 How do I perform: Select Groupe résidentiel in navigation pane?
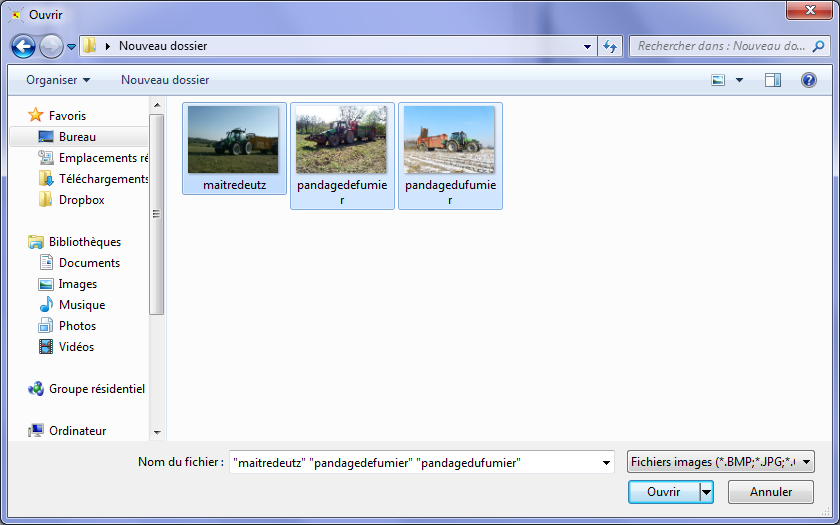96,389
